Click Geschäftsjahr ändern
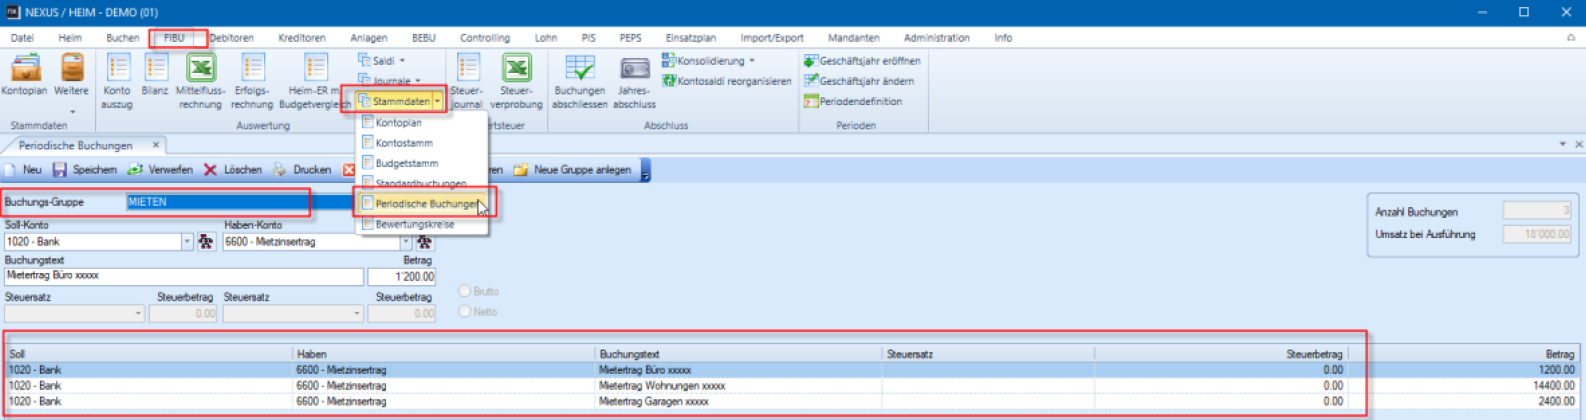Image resolution: width=1586 pixels, height=420 pixels. [859, 81]
